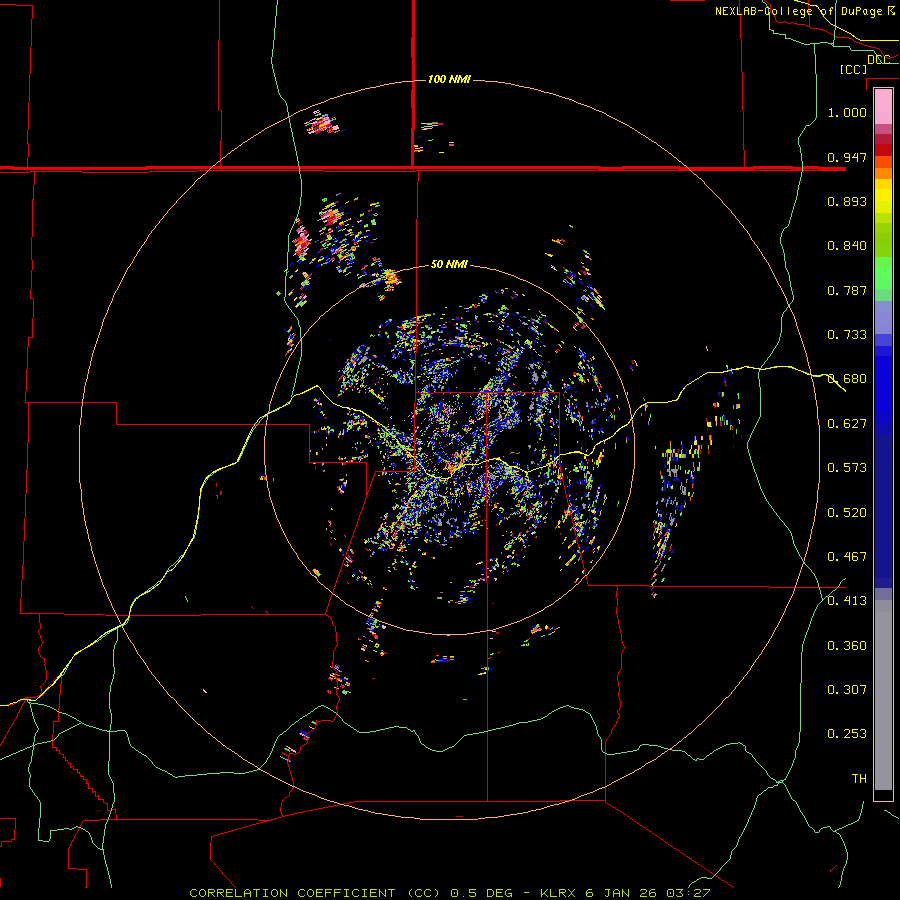Click the 03:27 time stamp in caption

click(688, 893)
